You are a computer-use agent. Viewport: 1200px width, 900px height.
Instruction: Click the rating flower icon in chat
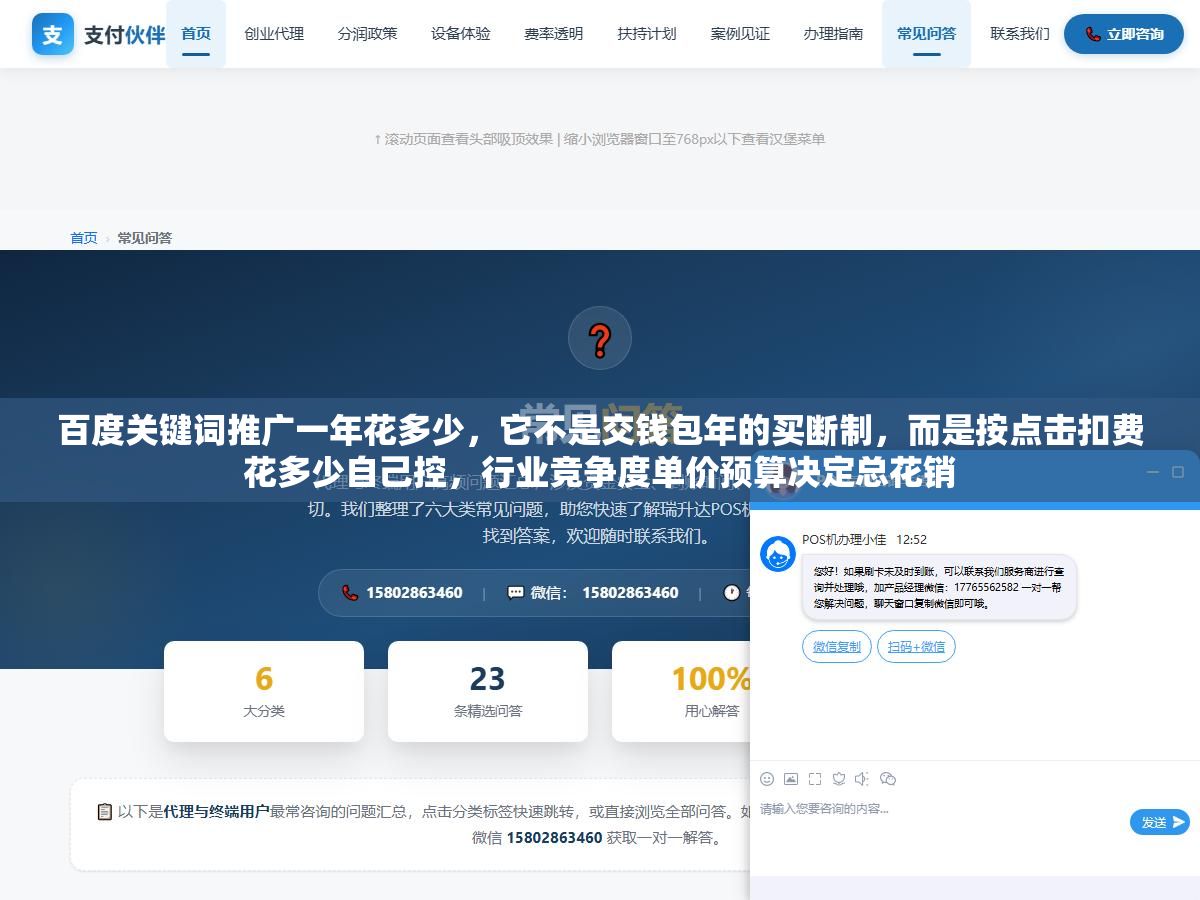coord(839,779)
